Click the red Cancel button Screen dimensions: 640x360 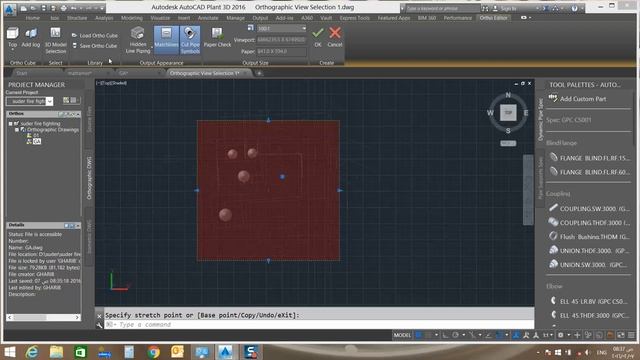(x=335, y=37)
